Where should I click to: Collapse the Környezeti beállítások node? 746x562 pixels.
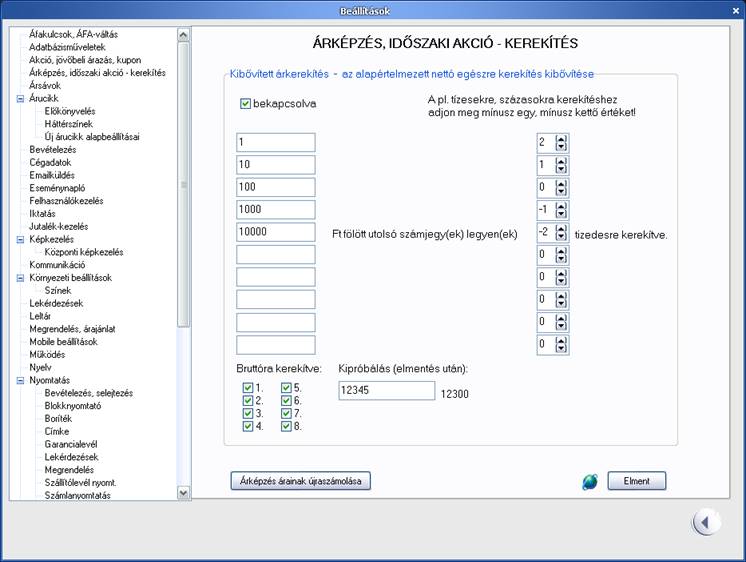[x=20, y=278]
